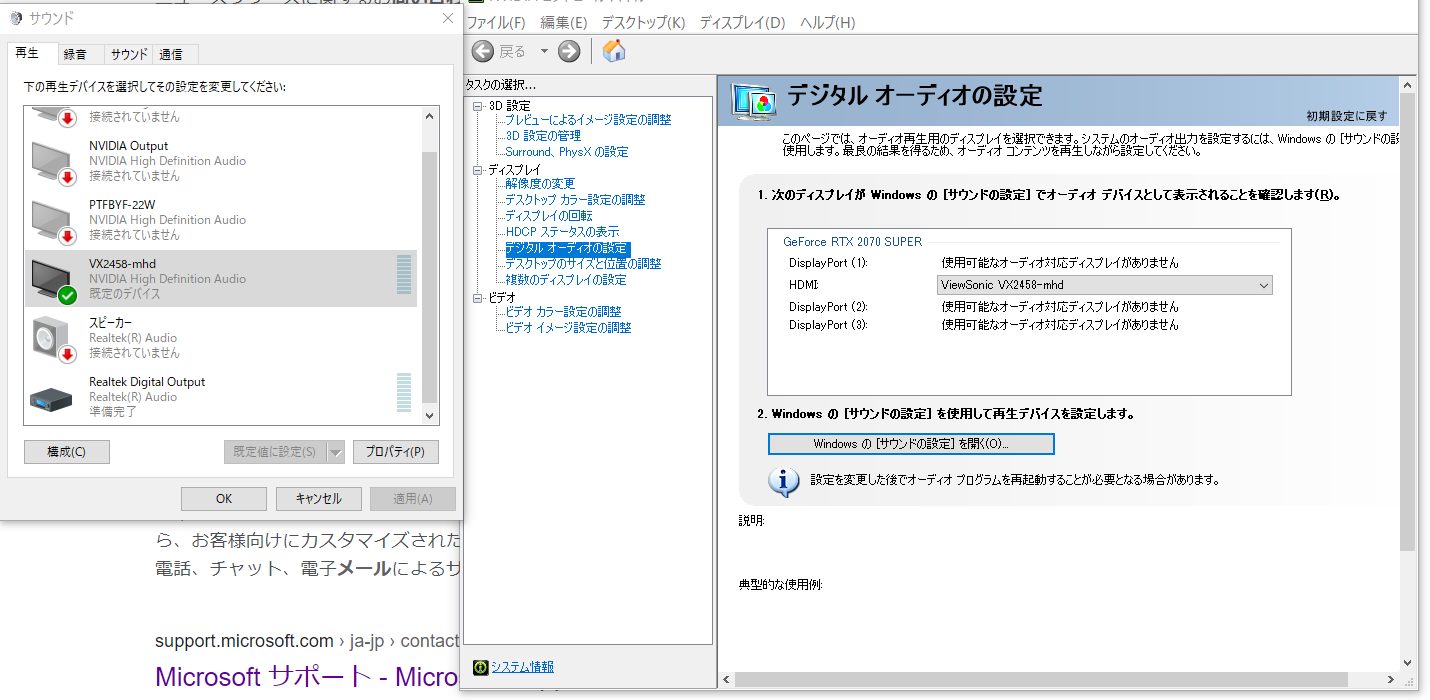The width and height of the screenshot is (1430, 700).
Task: Open the ファイル(F) menu
Action: (x=497, y=22)
